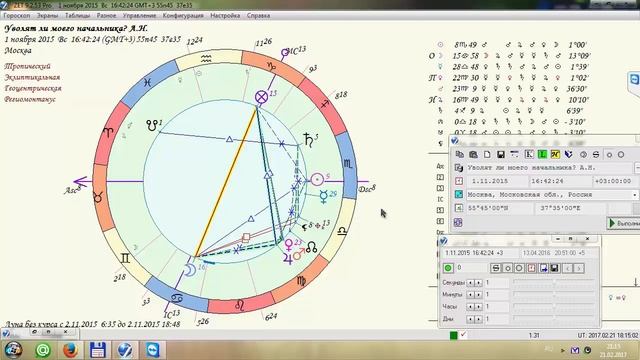Click the purple icon at data window bottom
Screen dimensions: 640x360
[458, 222]
